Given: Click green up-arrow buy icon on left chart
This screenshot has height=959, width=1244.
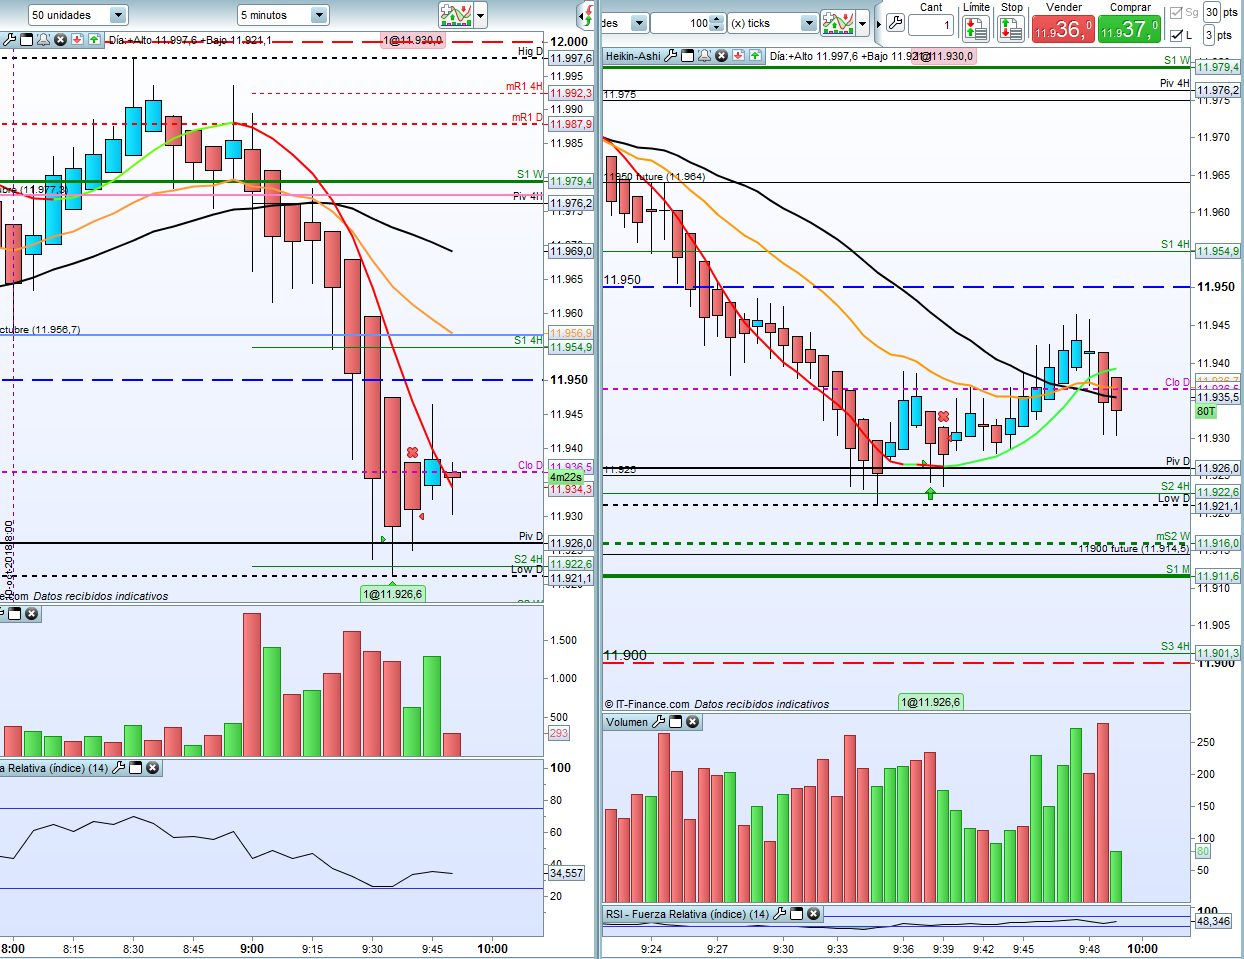Looking at the screenshot, I should (94, 40).
